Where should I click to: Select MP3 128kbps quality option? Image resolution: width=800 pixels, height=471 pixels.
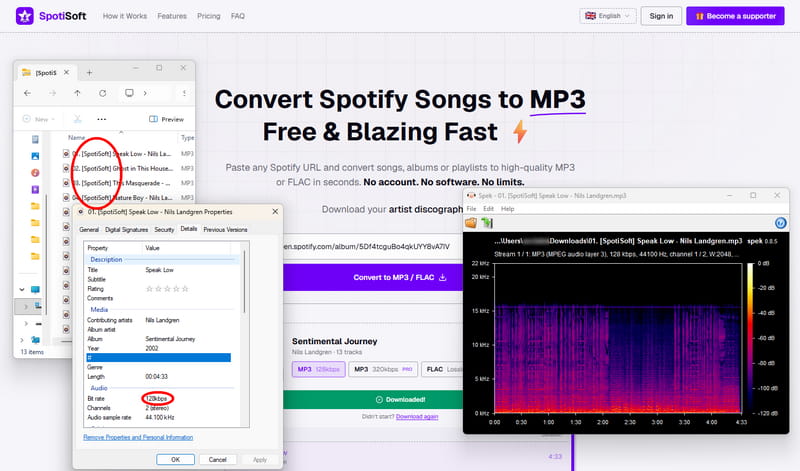318,369
